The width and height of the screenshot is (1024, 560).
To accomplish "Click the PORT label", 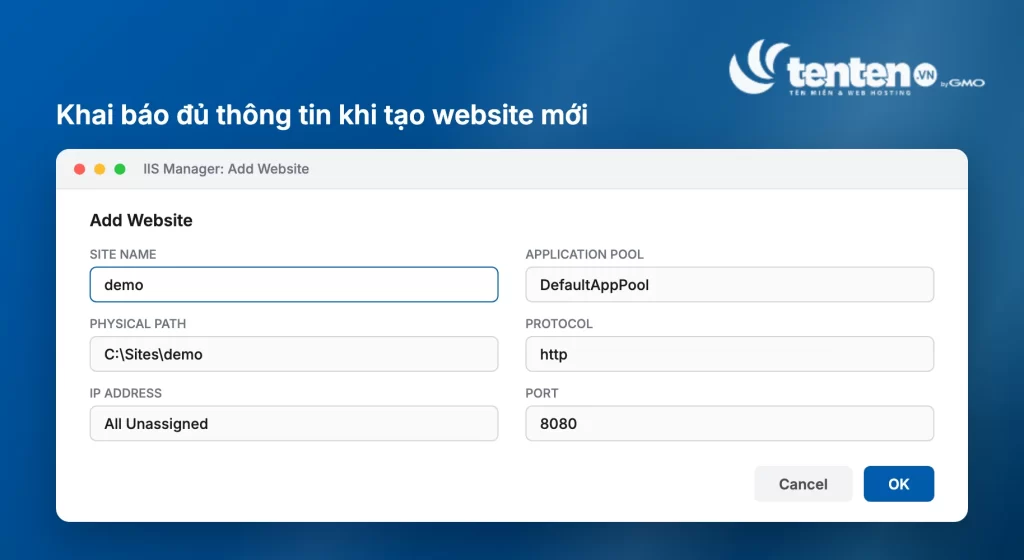I will tap(542, 394).
